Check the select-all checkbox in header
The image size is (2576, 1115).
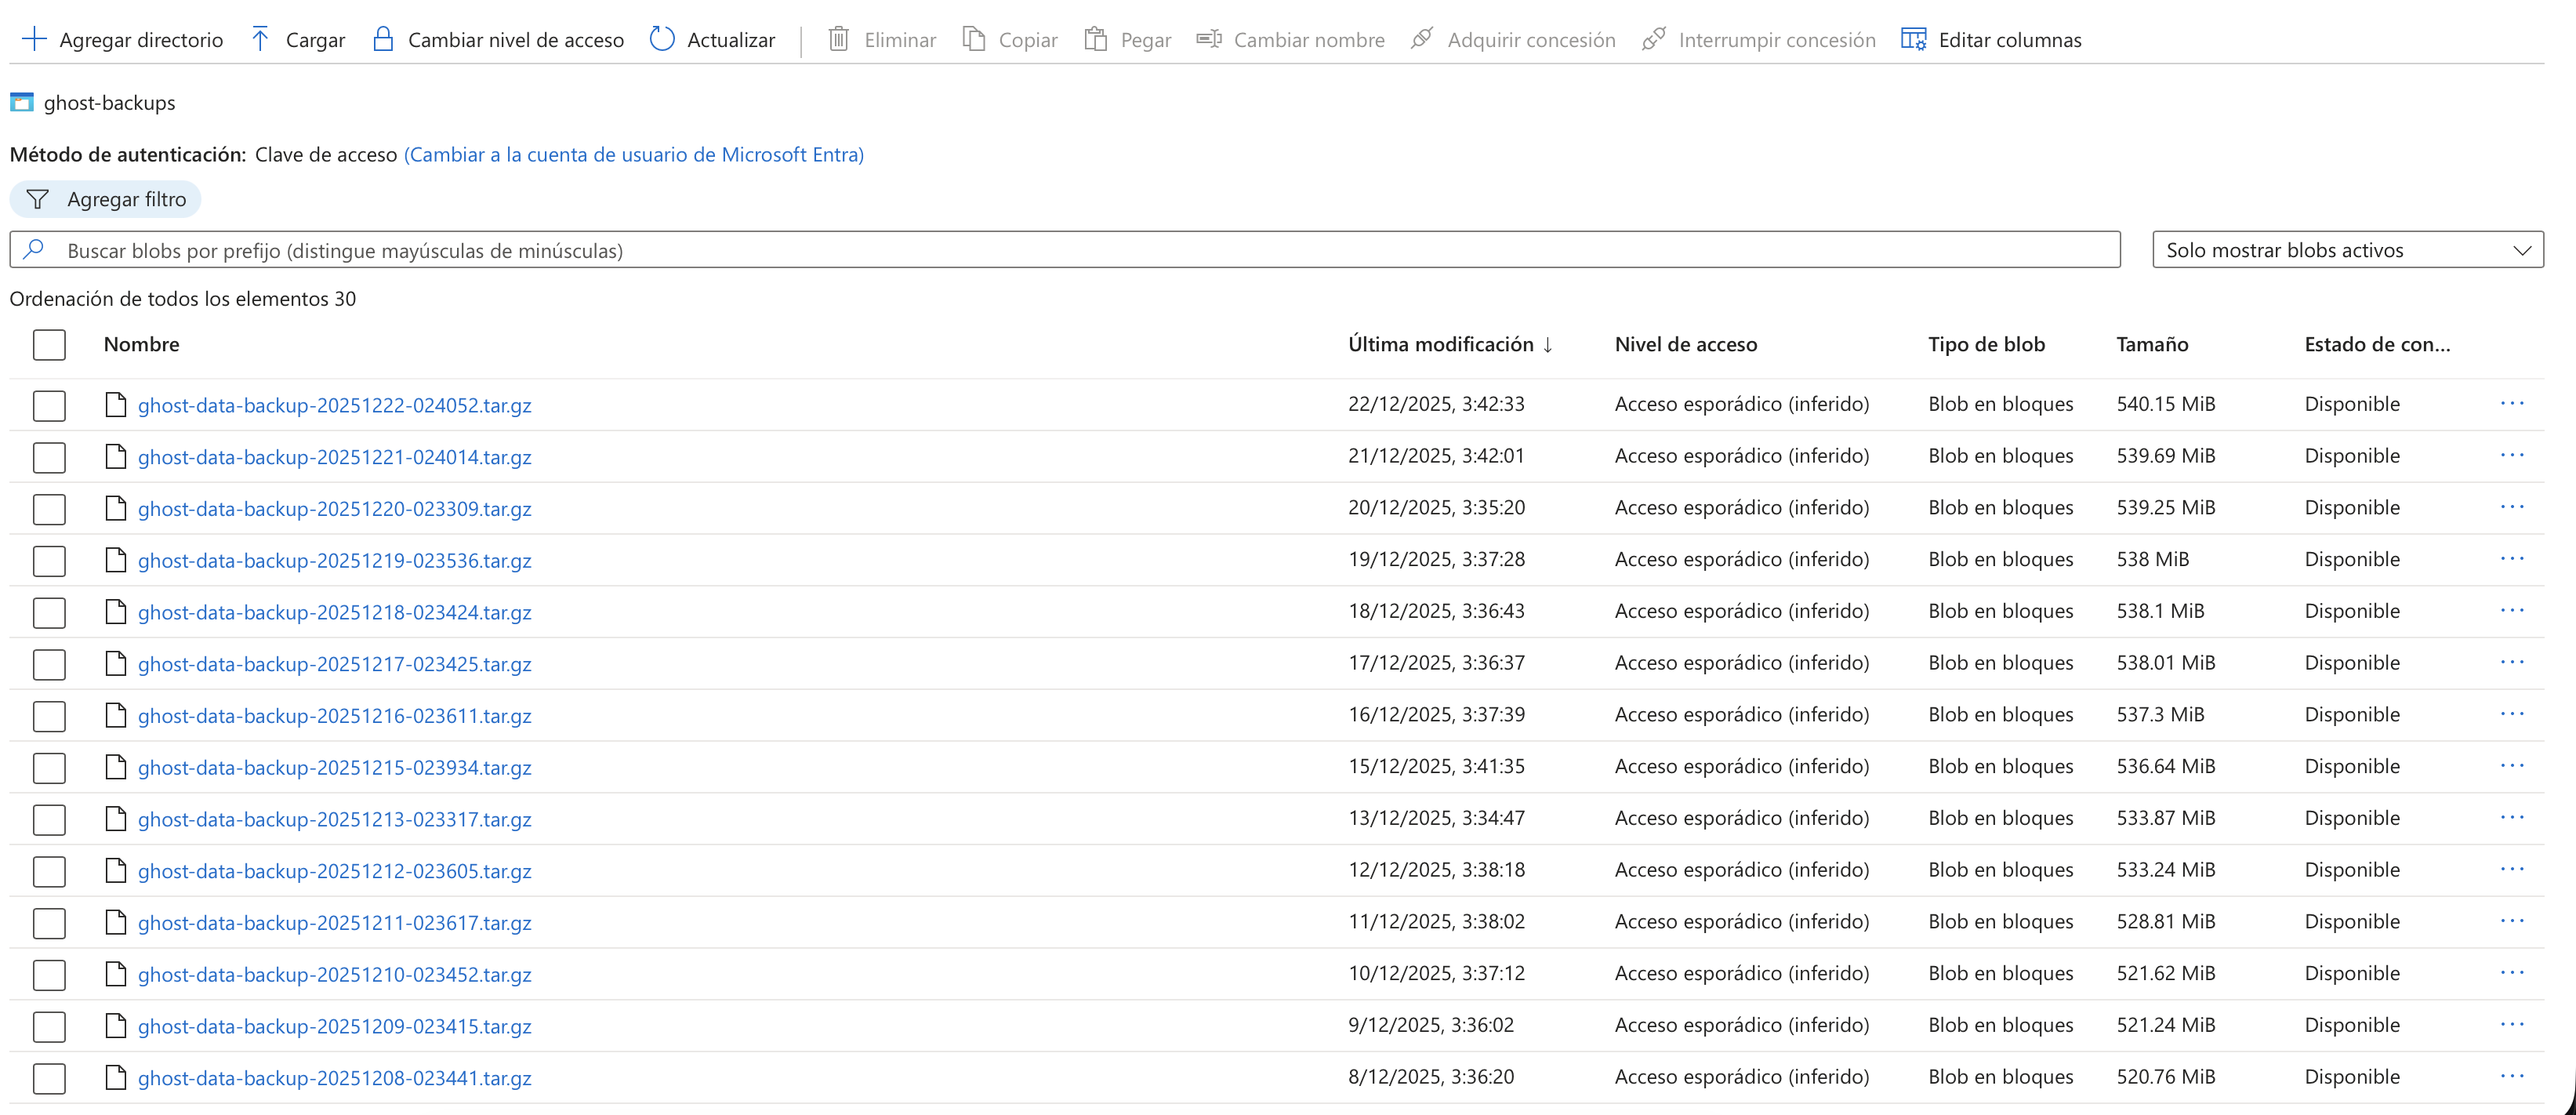pyautogui.click(x=49, y=344)
